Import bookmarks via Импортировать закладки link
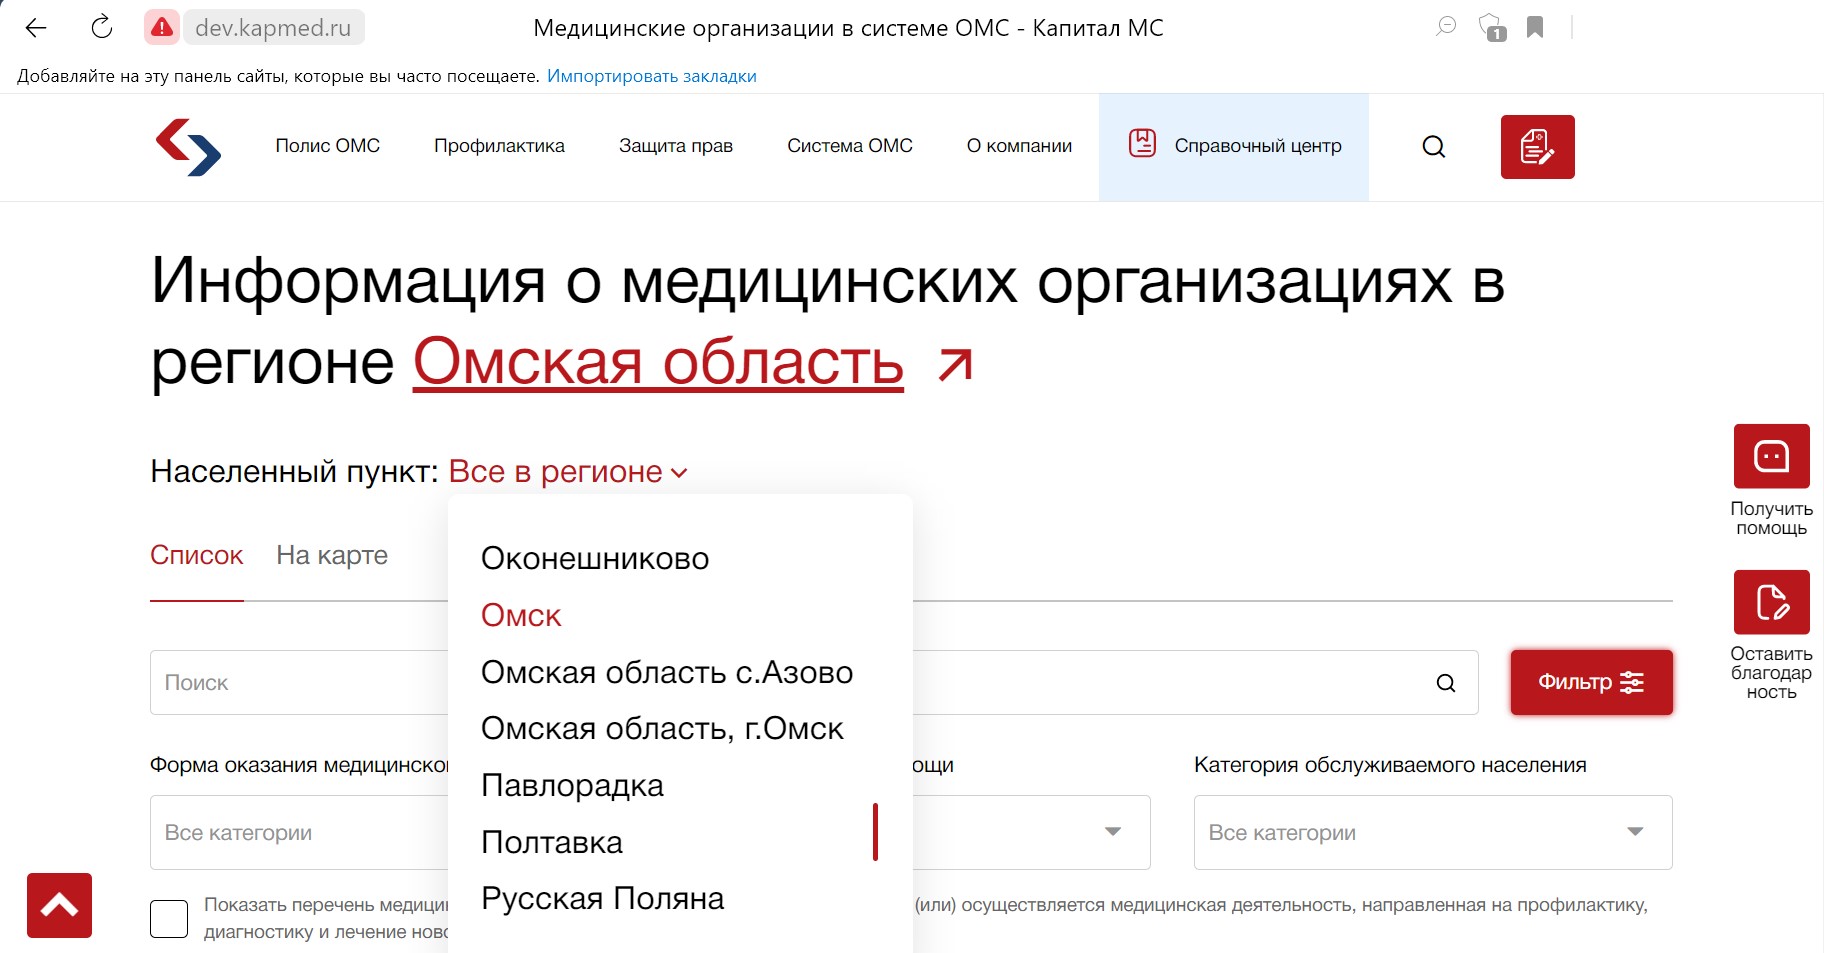Screen dimensions: 1824x953 point(651,76)
